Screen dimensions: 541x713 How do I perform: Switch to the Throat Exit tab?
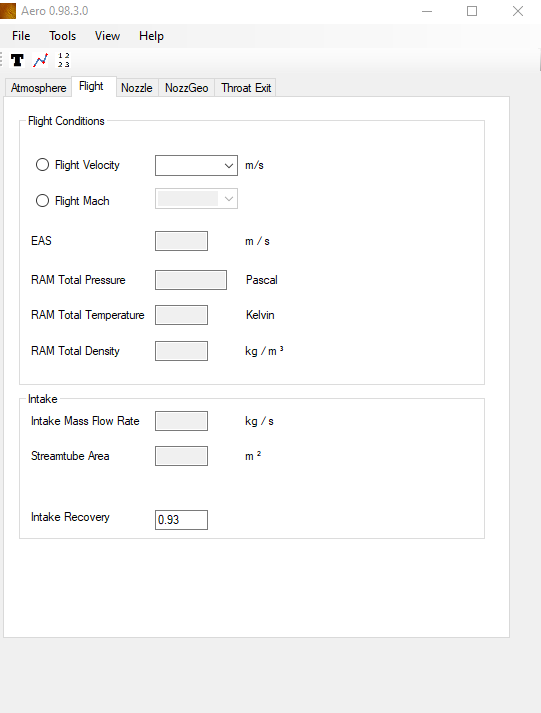tap(246, 88)
